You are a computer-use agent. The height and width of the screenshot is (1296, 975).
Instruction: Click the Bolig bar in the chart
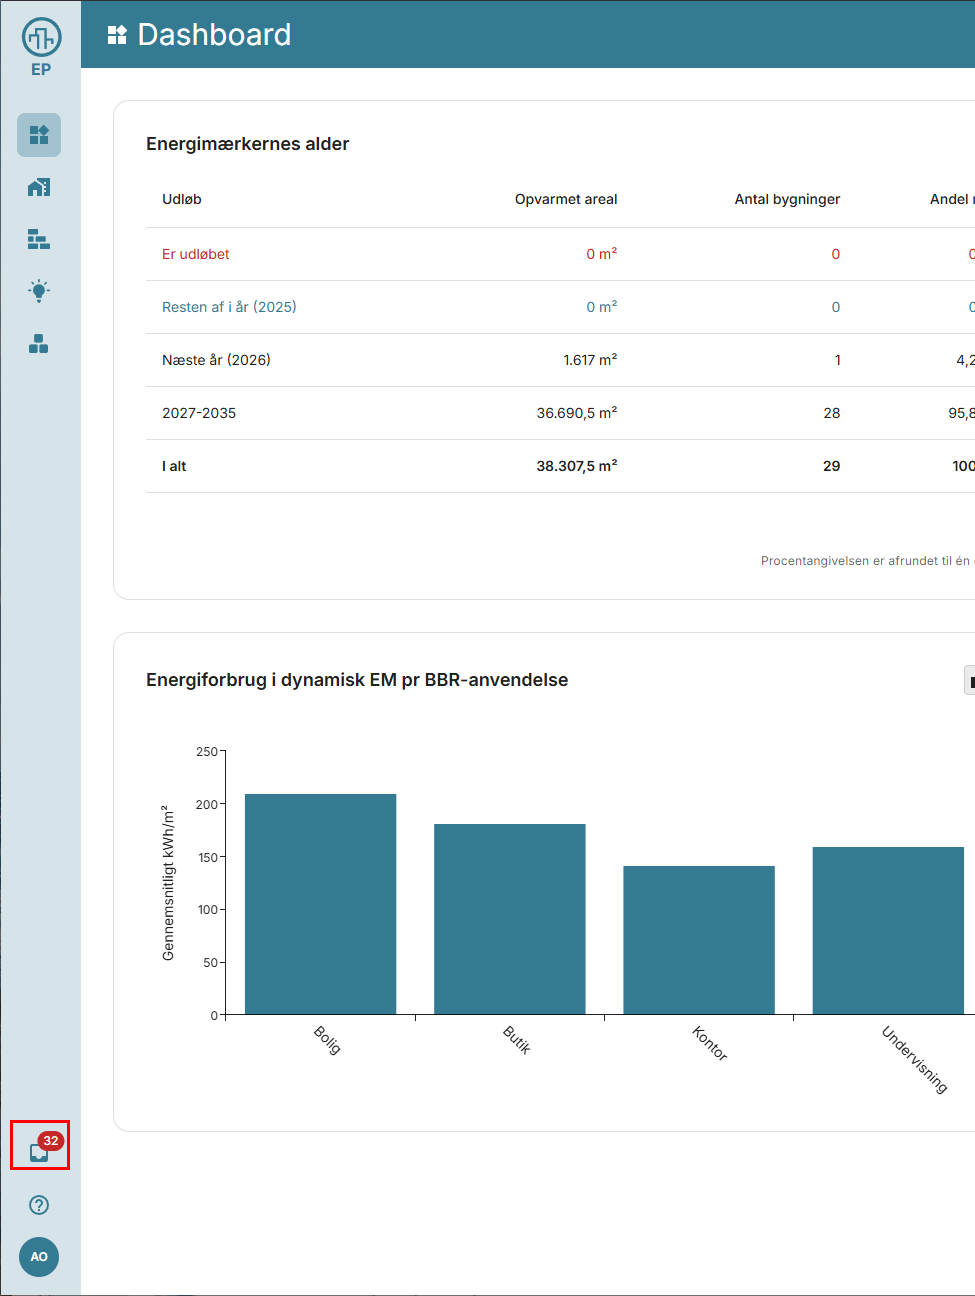pos(320,904)
